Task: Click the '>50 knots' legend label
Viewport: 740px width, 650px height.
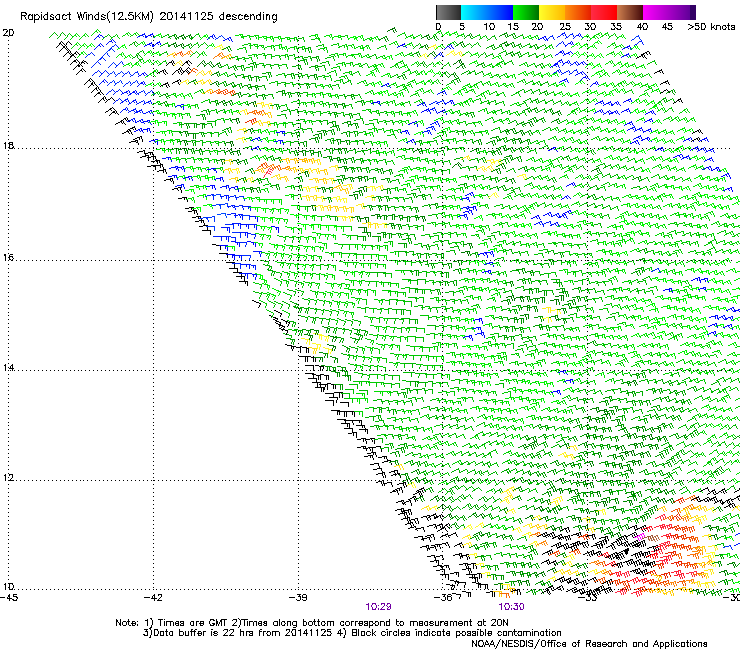Action: (711, 27)
